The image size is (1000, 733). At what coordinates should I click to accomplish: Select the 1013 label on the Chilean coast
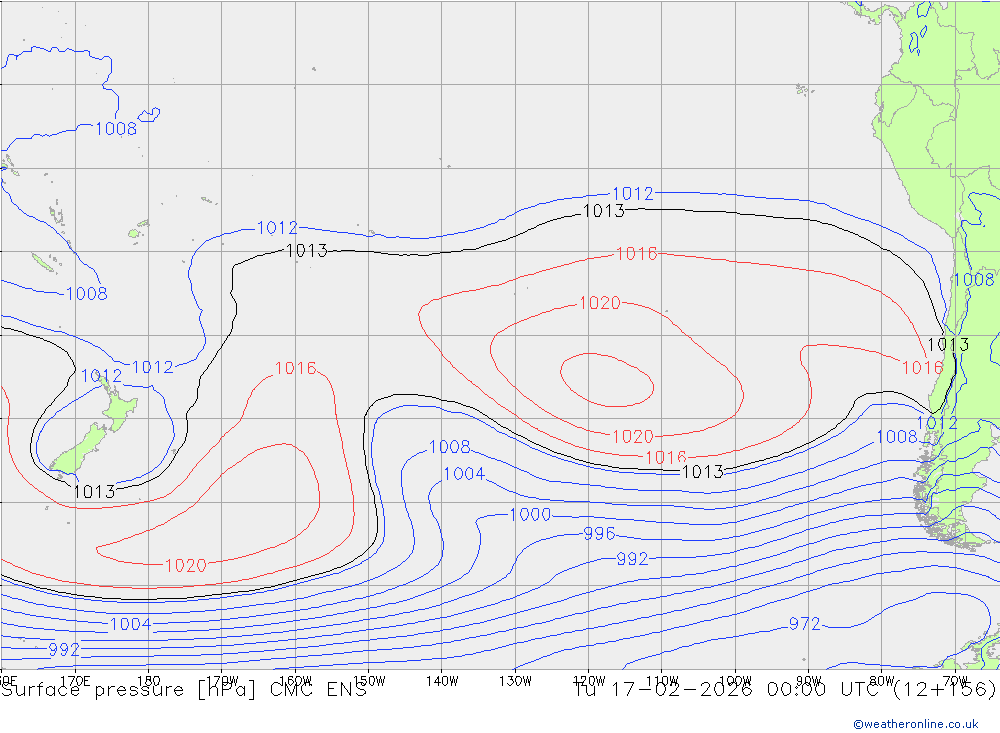point(948,345)
